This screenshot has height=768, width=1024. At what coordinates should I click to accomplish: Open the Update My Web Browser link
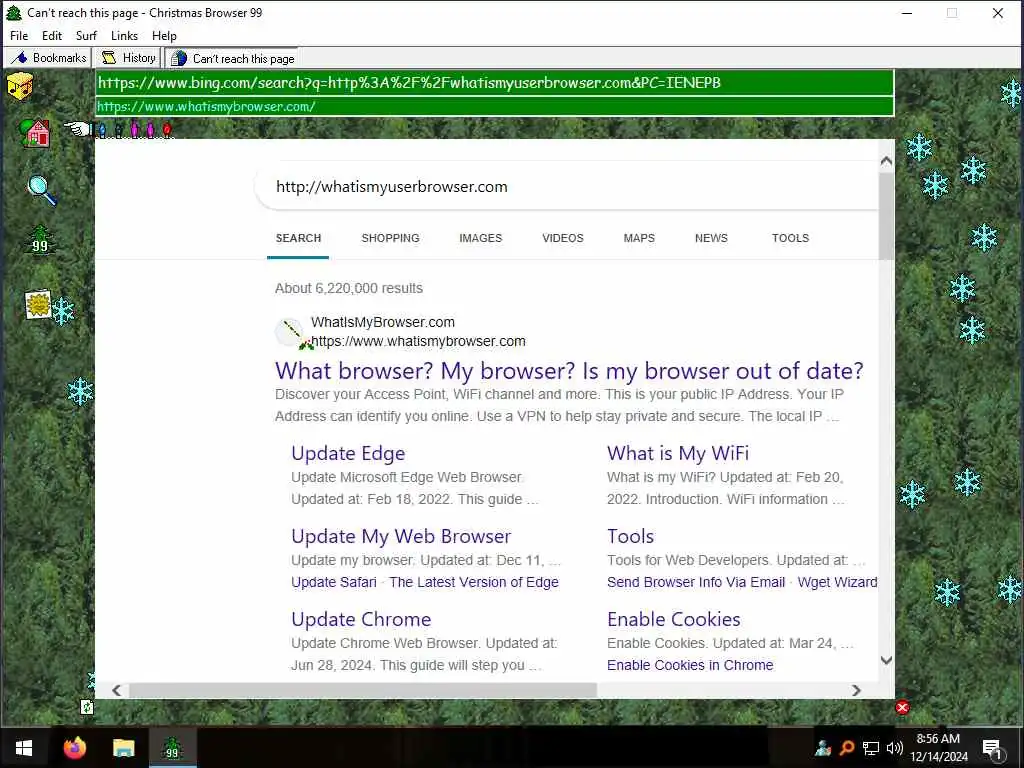pos(401,536)
